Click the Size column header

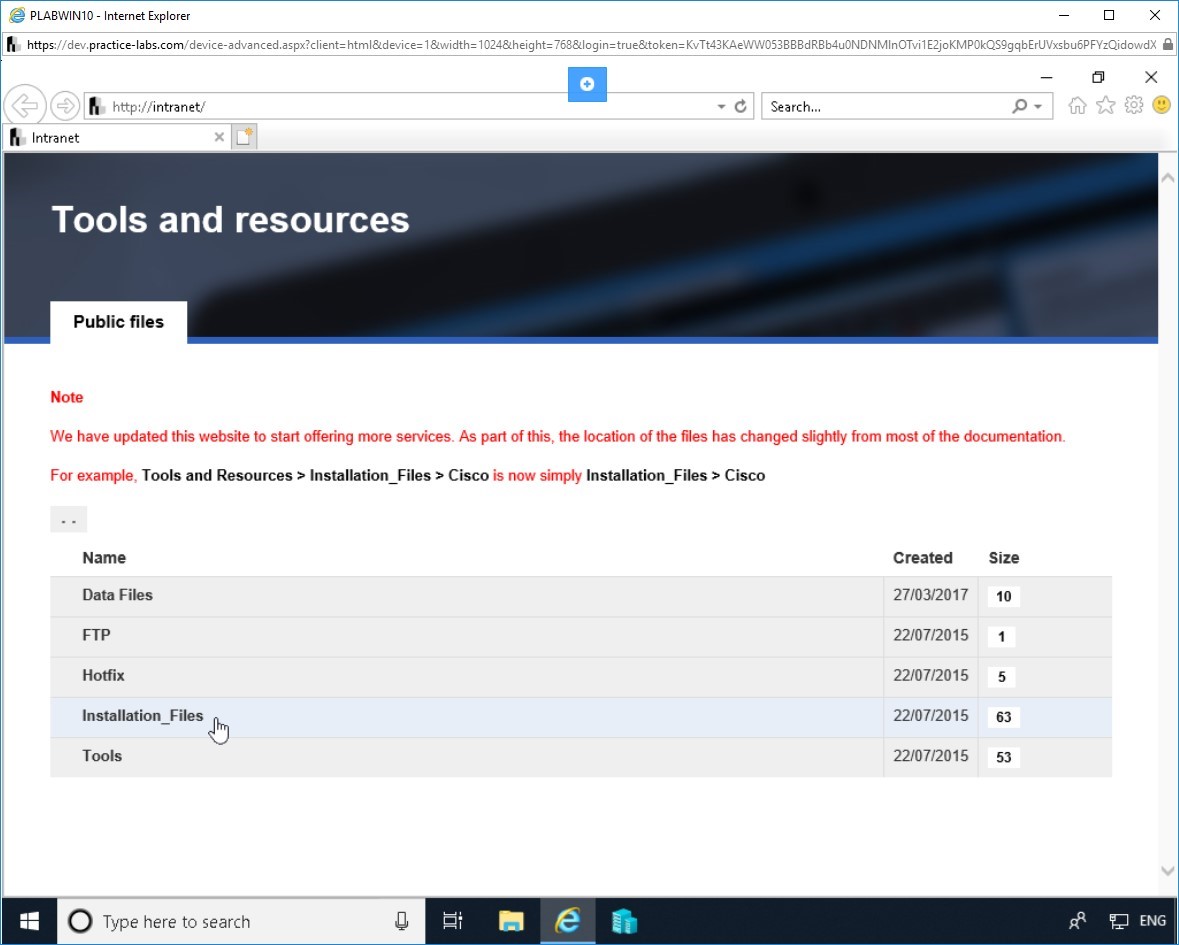1004,558
